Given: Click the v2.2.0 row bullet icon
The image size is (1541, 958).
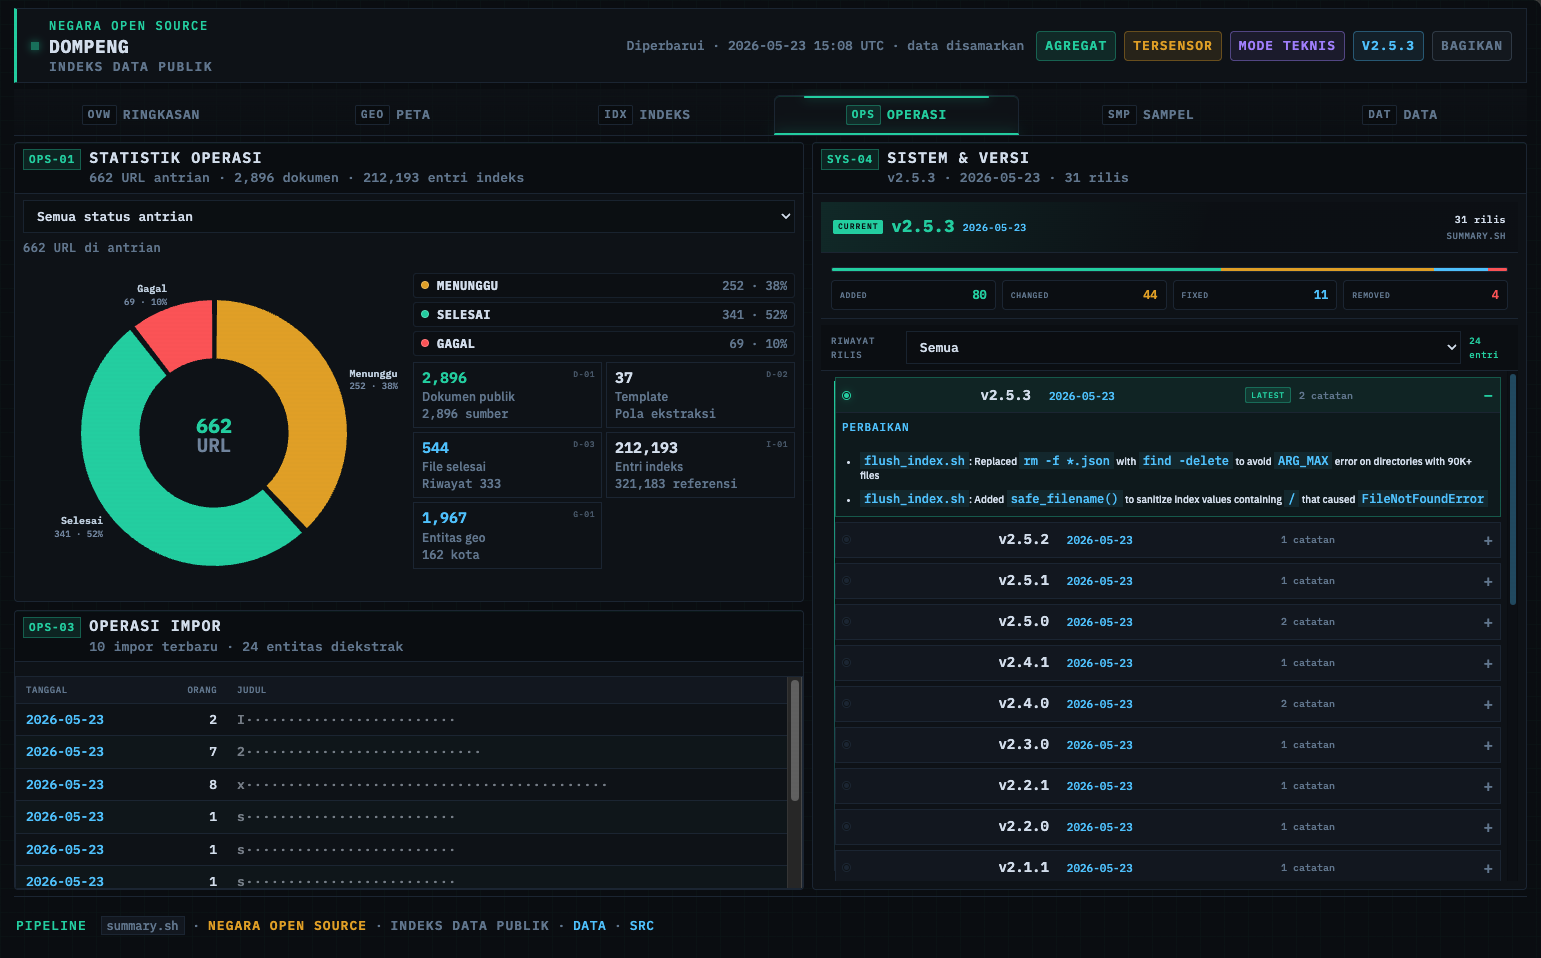Looking at the screenshot, I should pyautogui.click(x=846, y=827).
